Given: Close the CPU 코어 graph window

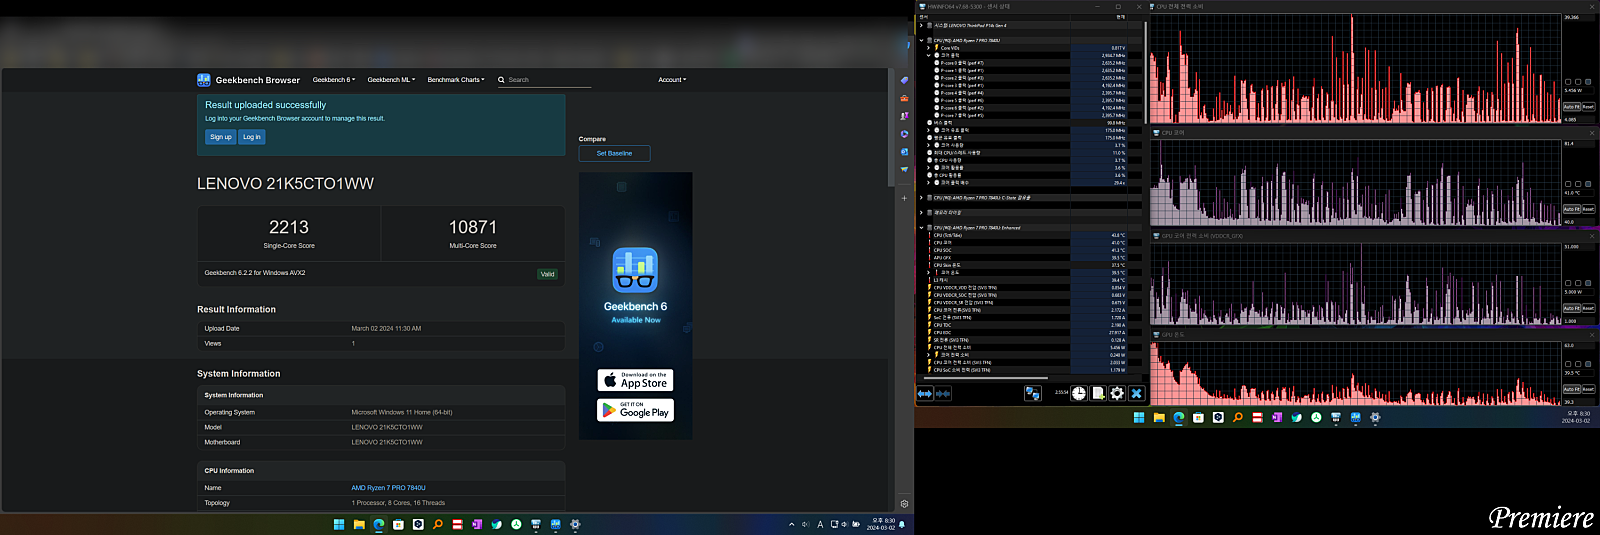Looking at the screenshot, I should [1591, 132].
